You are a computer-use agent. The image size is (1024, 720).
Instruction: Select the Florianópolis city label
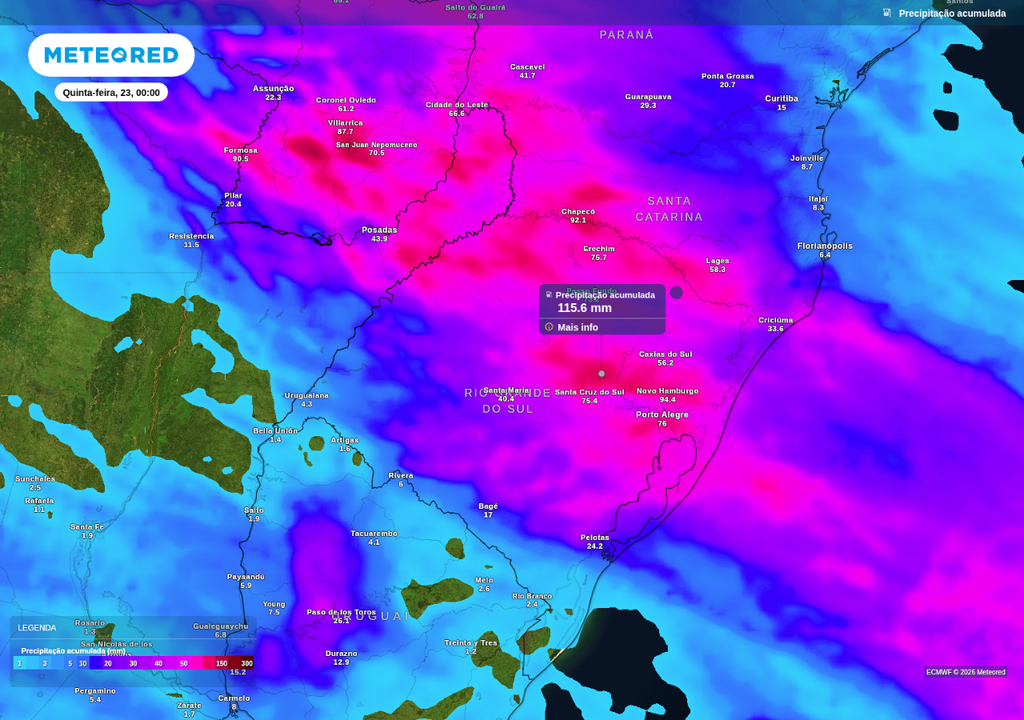click(x=825, y=246)
